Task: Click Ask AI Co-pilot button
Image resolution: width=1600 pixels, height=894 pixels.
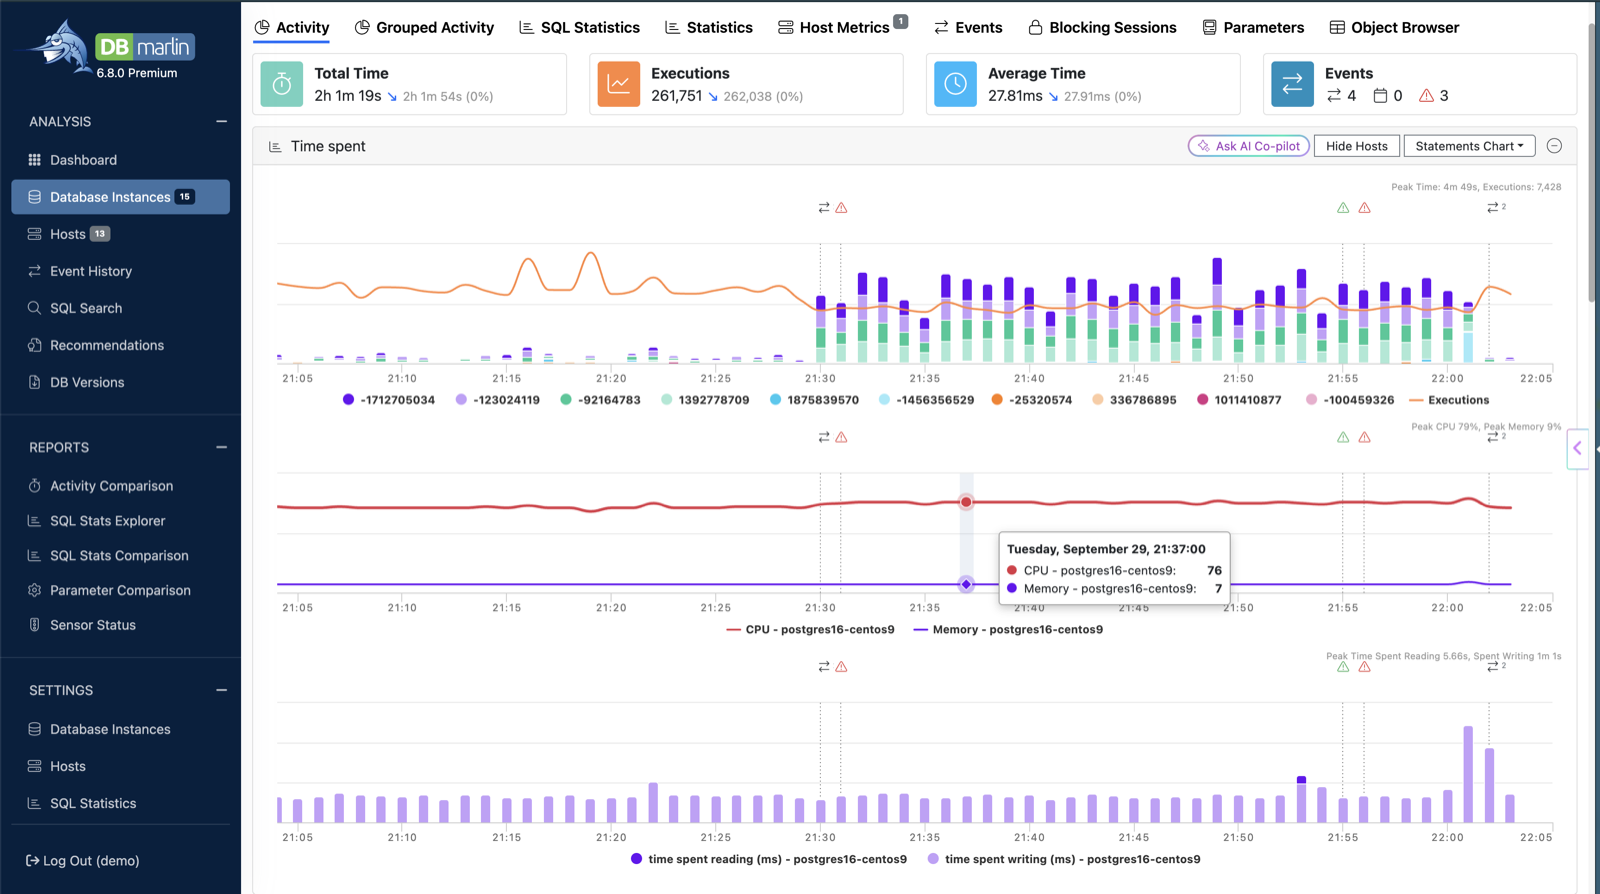Action: click(x=1249, y=146)
